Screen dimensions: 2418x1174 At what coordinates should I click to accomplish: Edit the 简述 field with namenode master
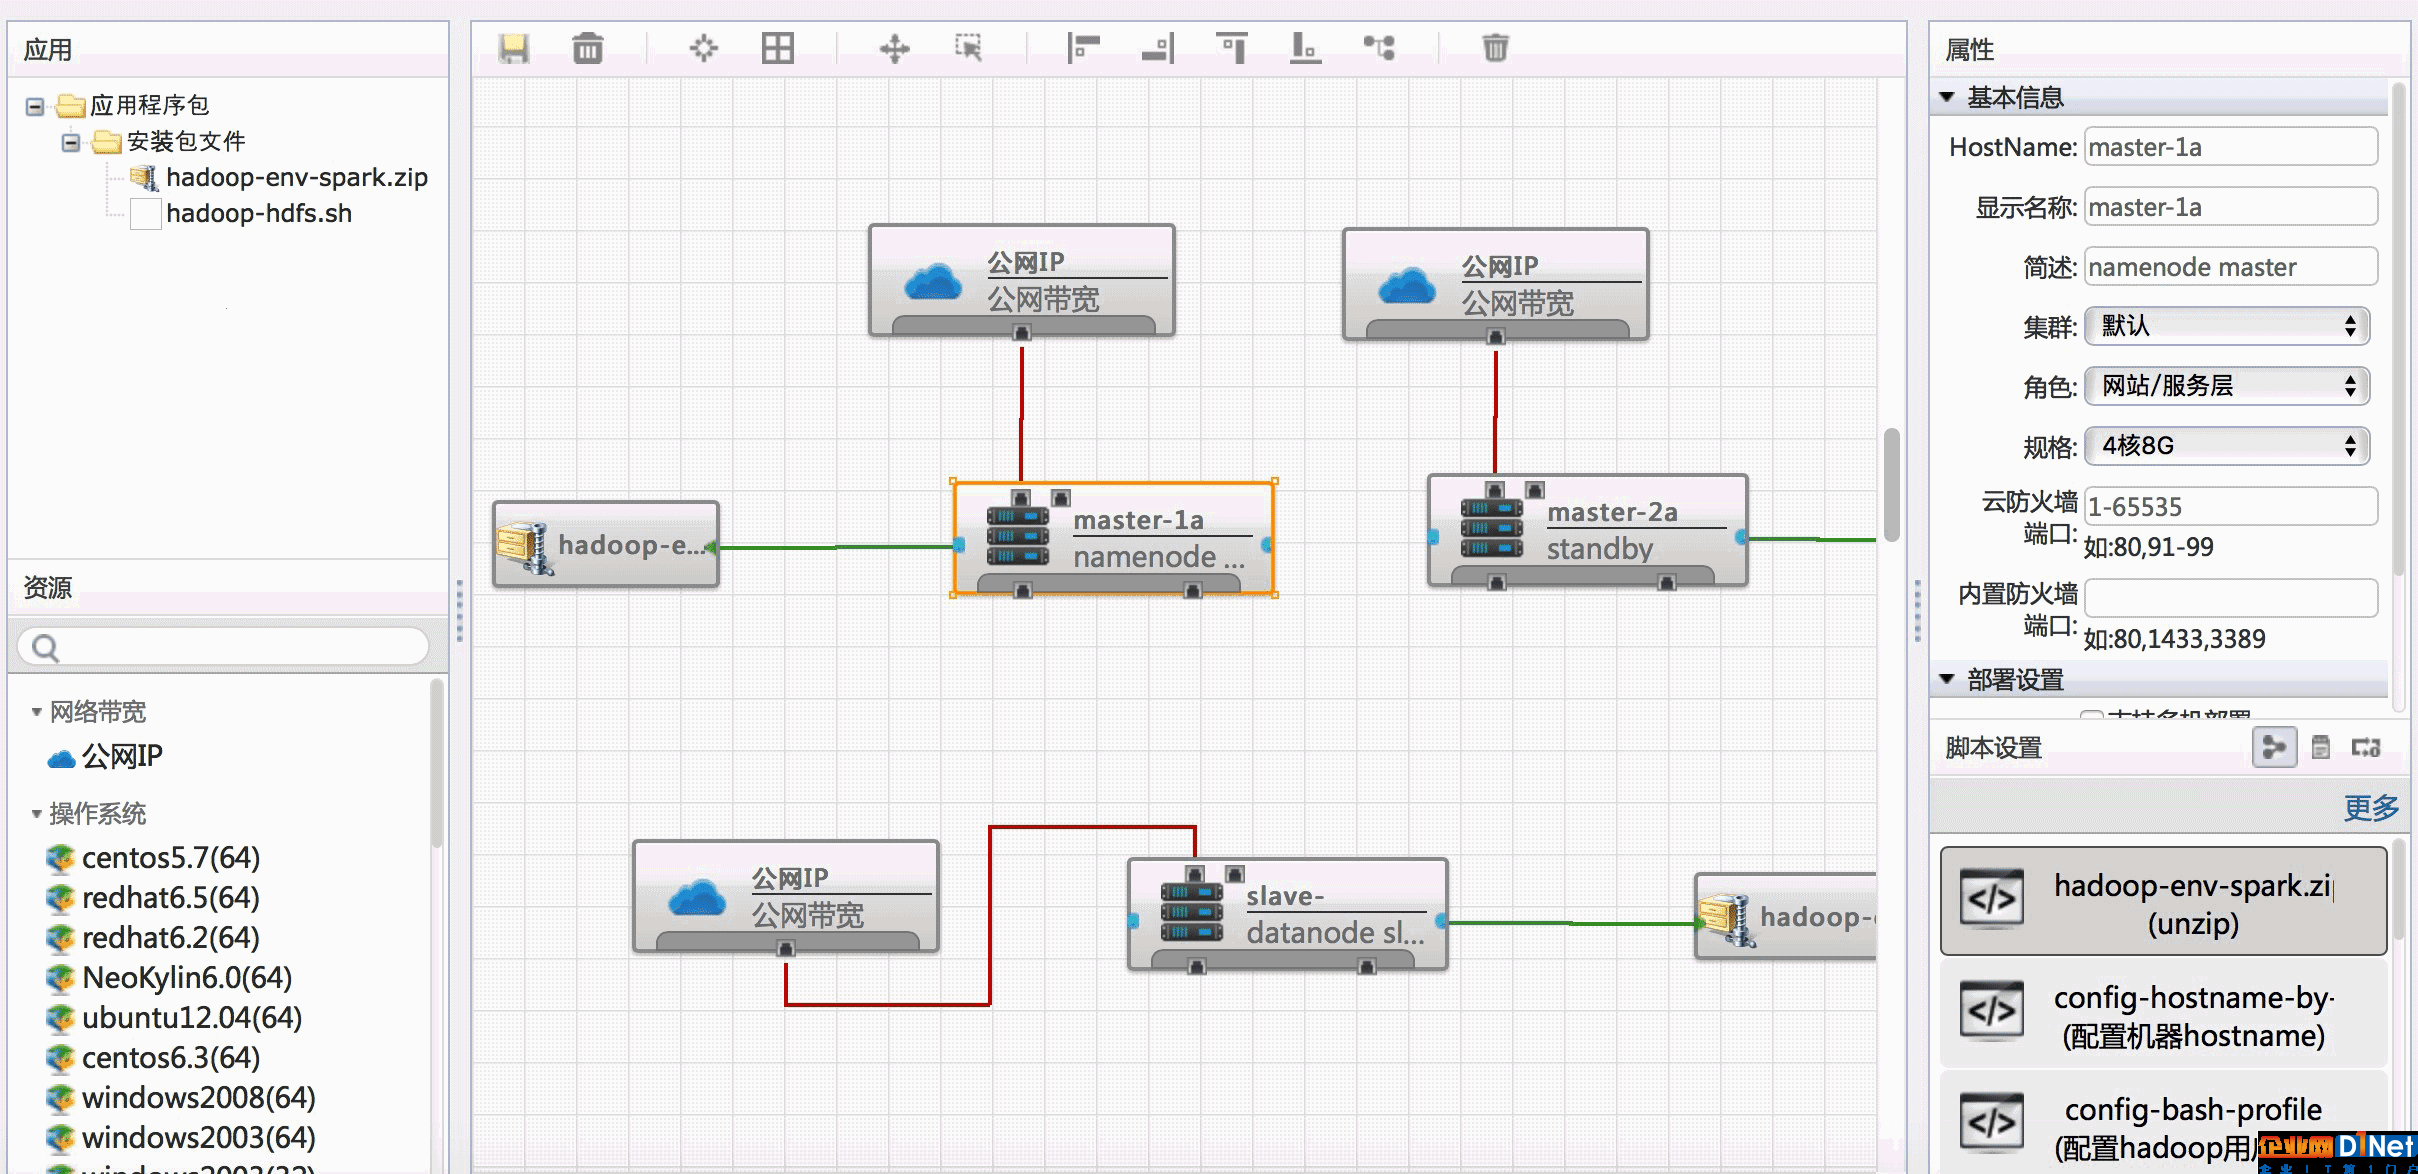2231,267
